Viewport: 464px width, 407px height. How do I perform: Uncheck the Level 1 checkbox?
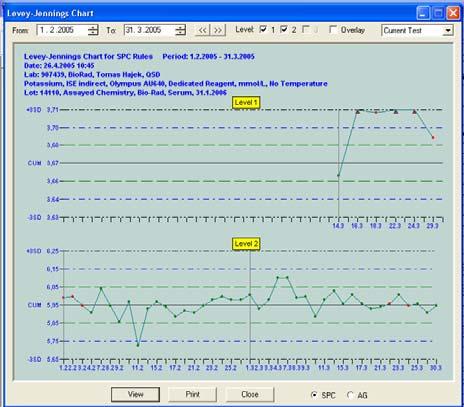point(263,29)
